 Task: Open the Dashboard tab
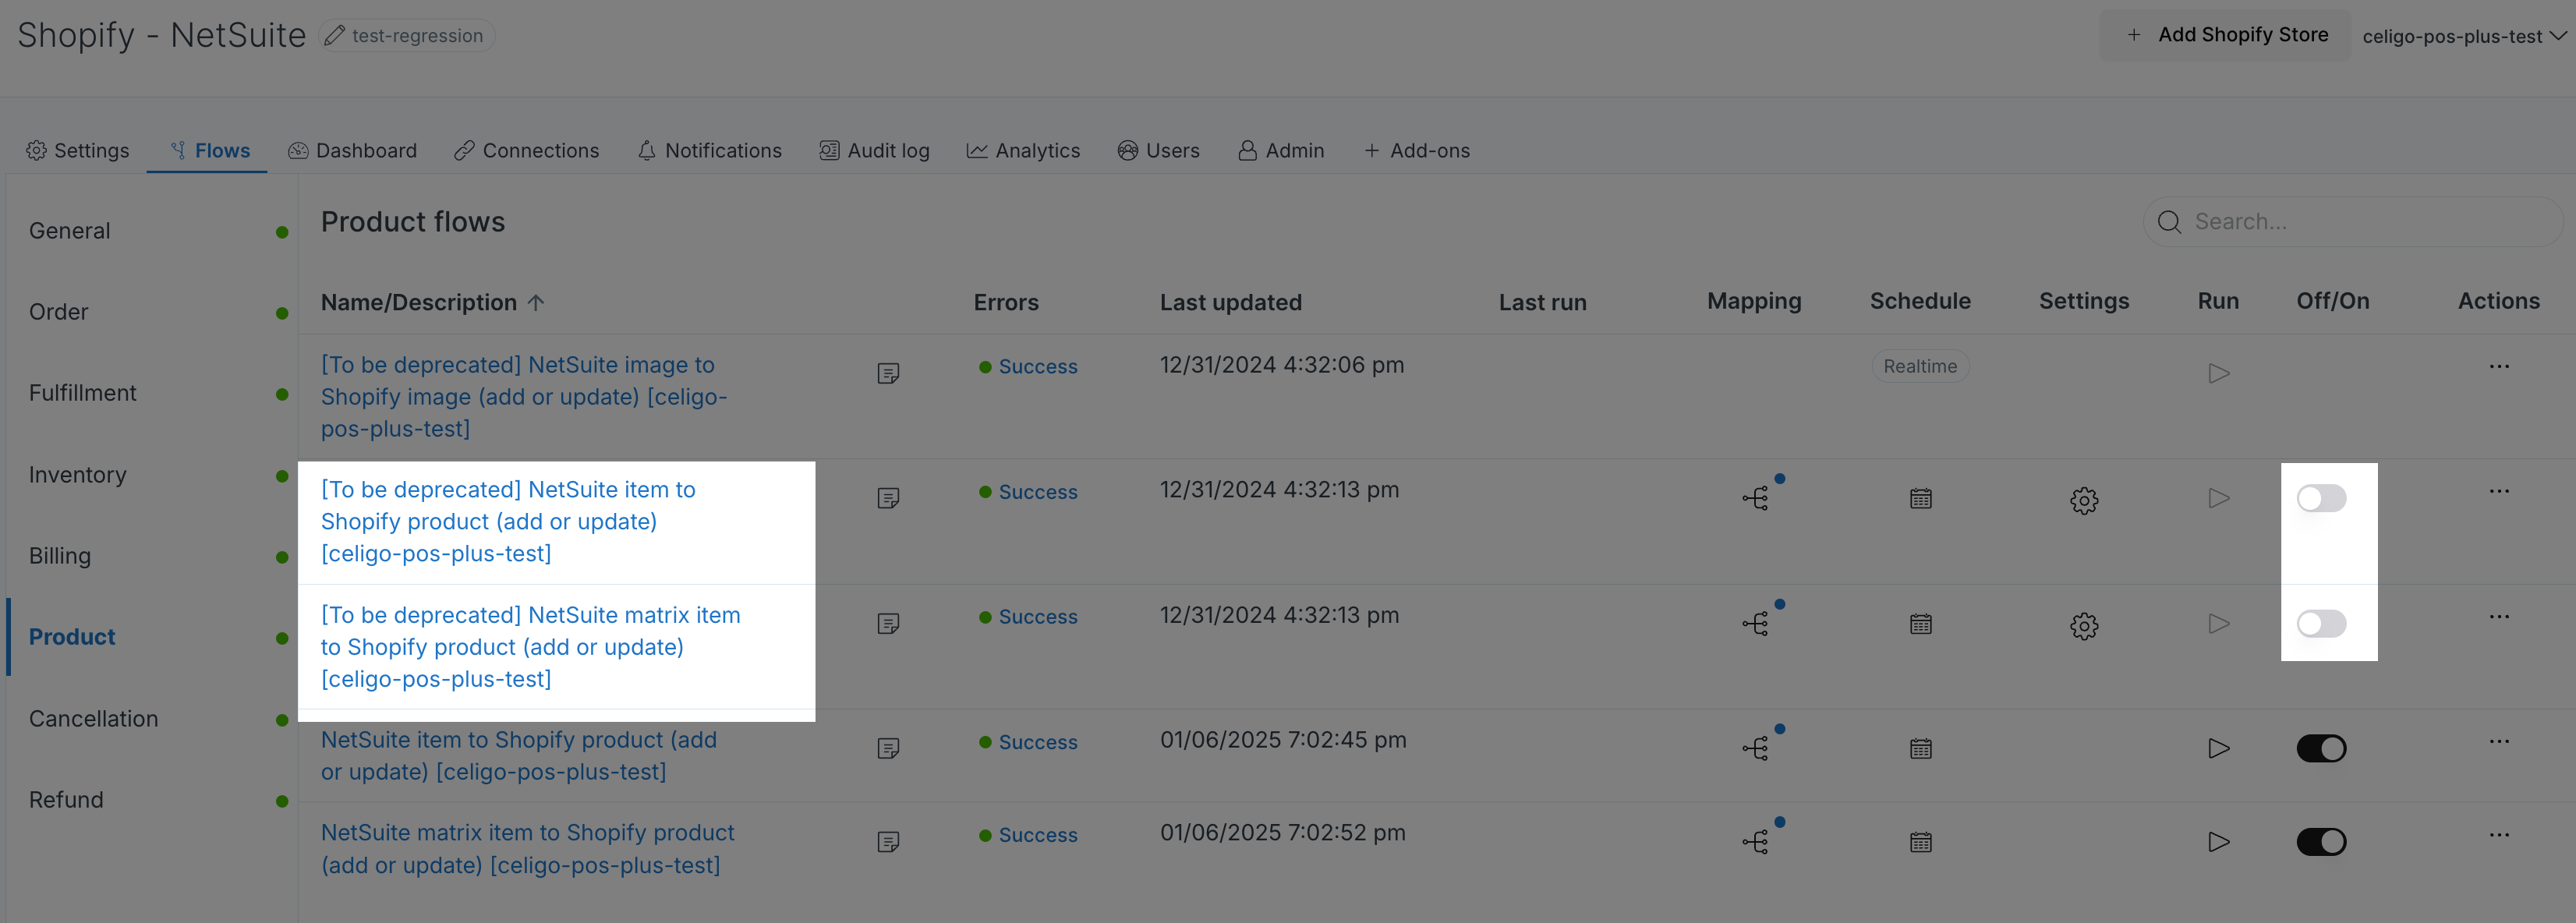pyautogui.click(x=352, y=150)
